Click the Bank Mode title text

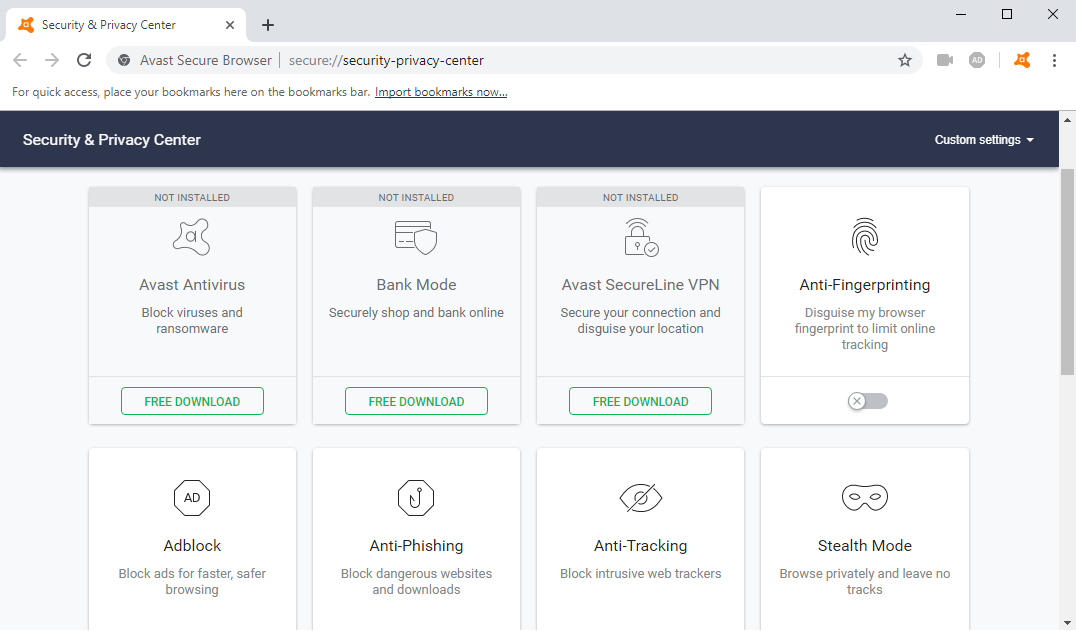[416, 285]
